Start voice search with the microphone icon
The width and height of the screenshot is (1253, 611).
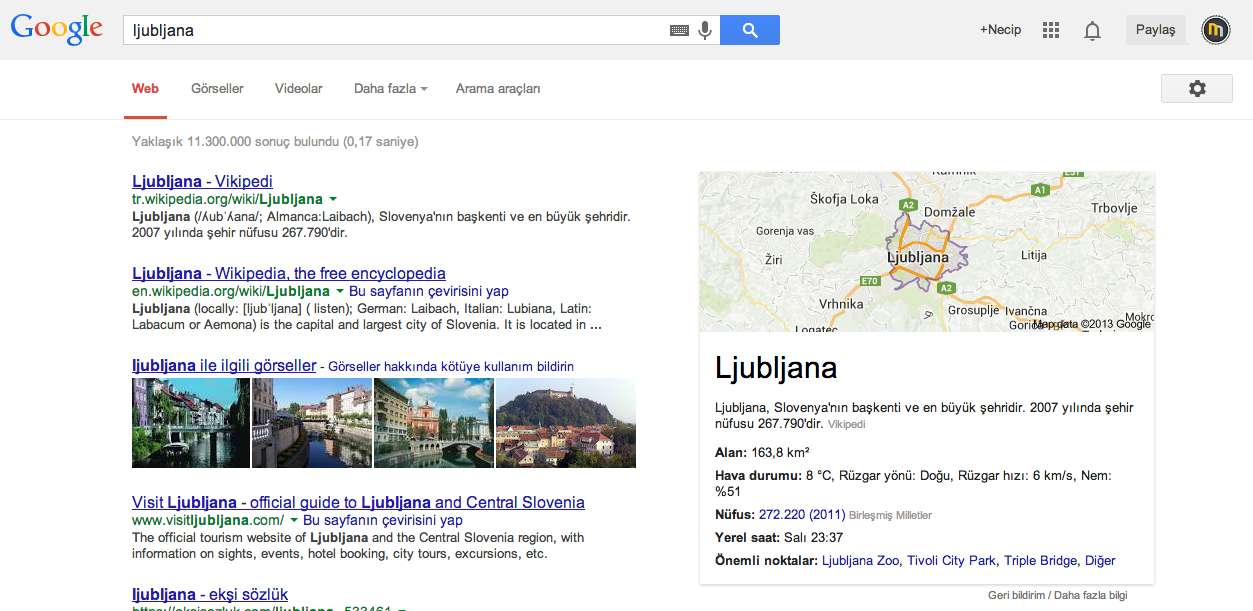[705, 30]
